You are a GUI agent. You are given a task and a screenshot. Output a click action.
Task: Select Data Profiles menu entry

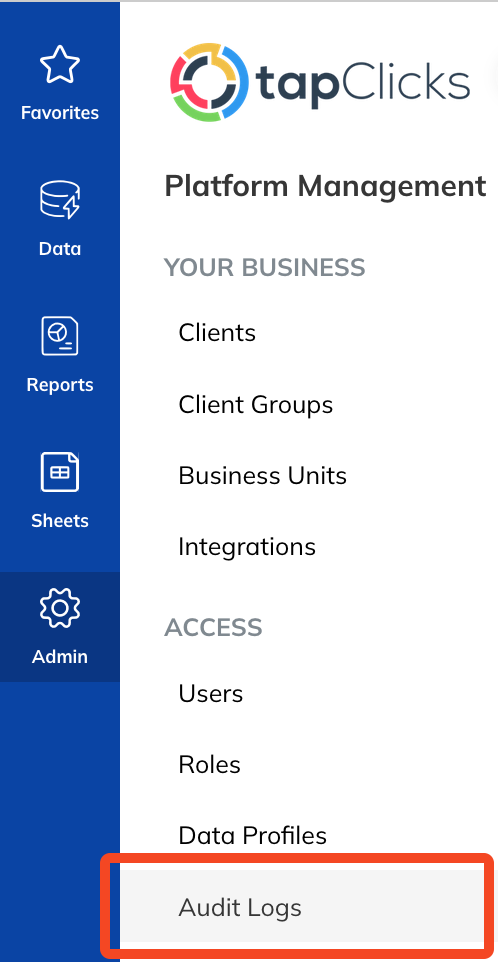(253, 836)
